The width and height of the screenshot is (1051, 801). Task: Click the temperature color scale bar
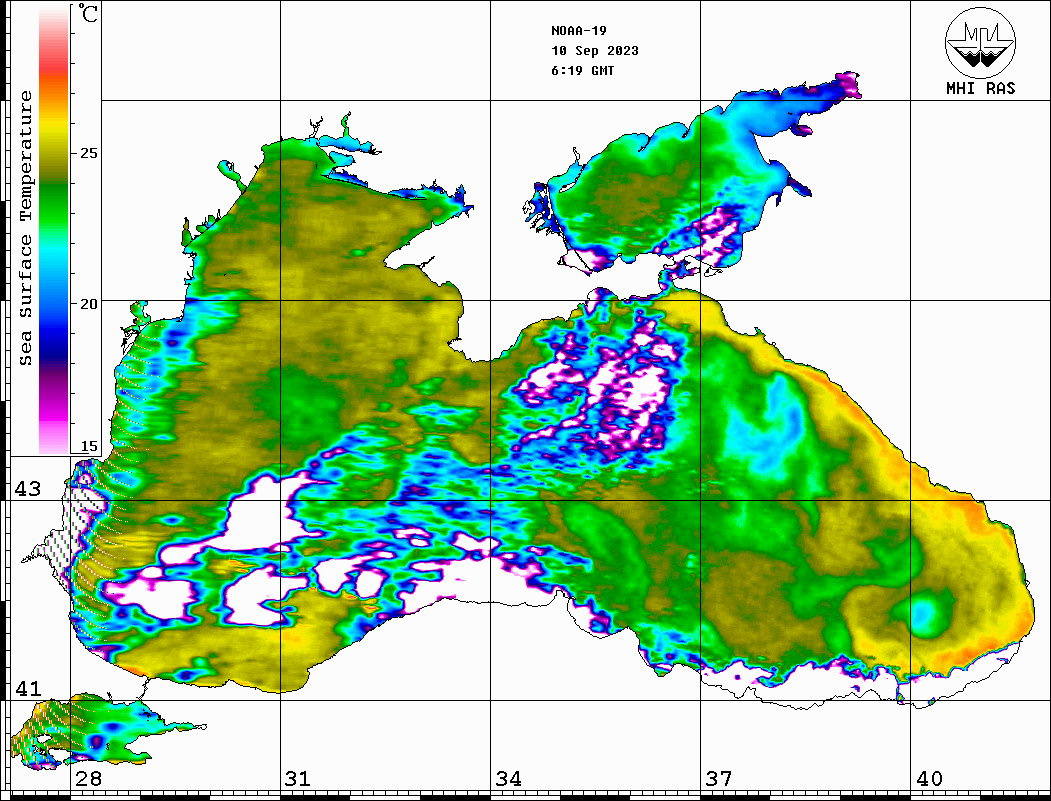tap(54, 229)
